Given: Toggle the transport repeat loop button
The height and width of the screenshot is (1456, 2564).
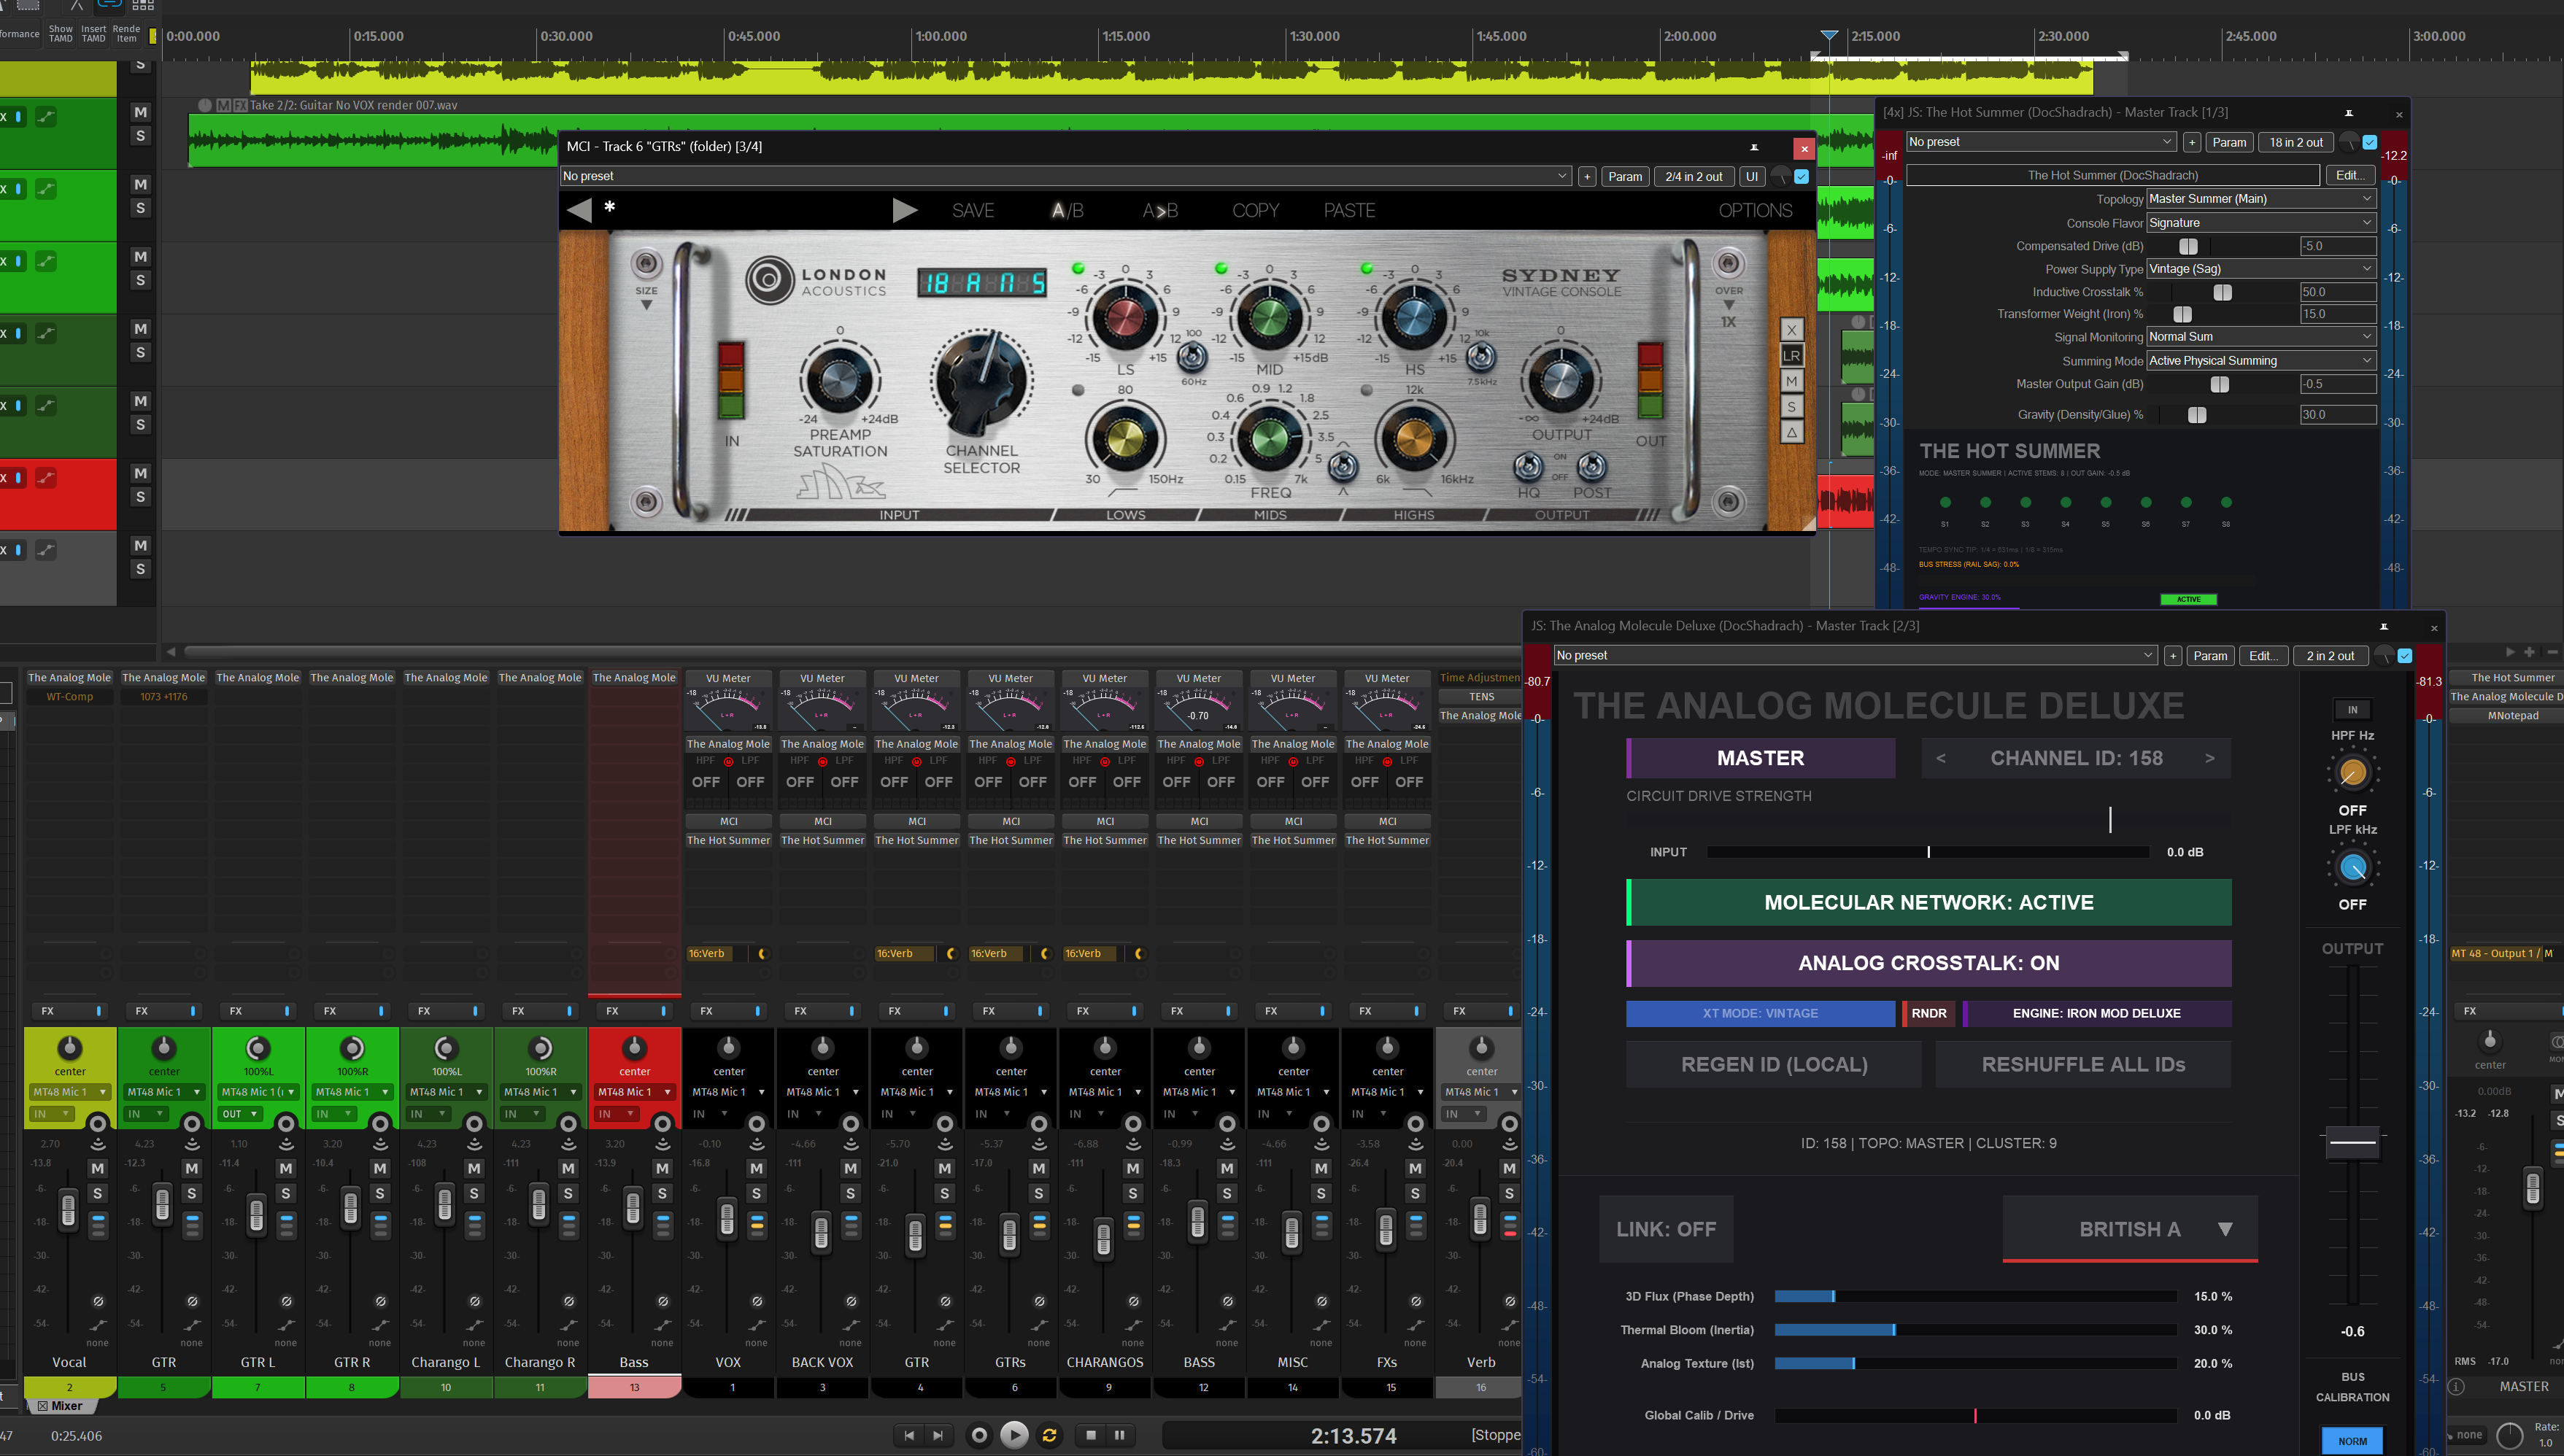Looking at the screenshot, I should pyautogui.click(x=1049, y=1435).
